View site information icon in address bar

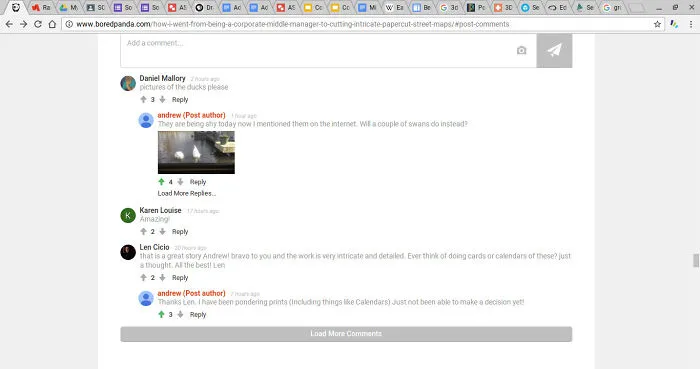tap(69, 24)
